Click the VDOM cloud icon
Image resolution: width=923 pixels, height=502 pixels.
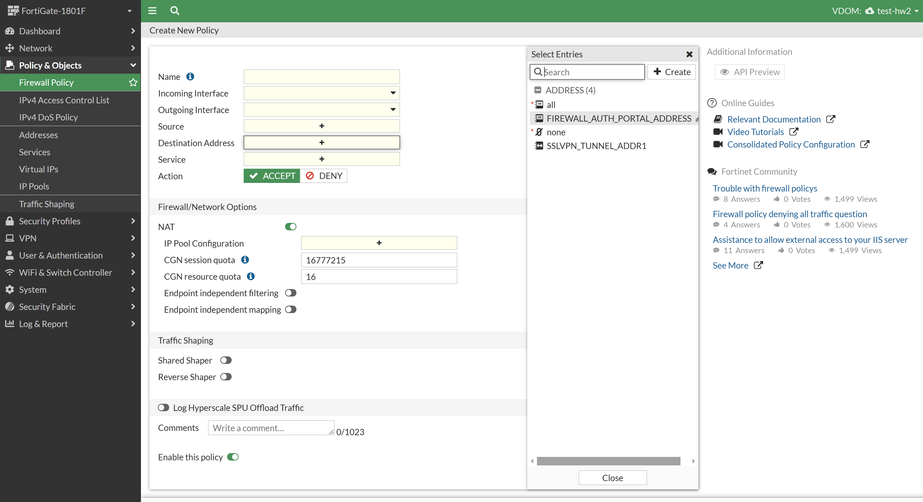[x=869, y=11]
